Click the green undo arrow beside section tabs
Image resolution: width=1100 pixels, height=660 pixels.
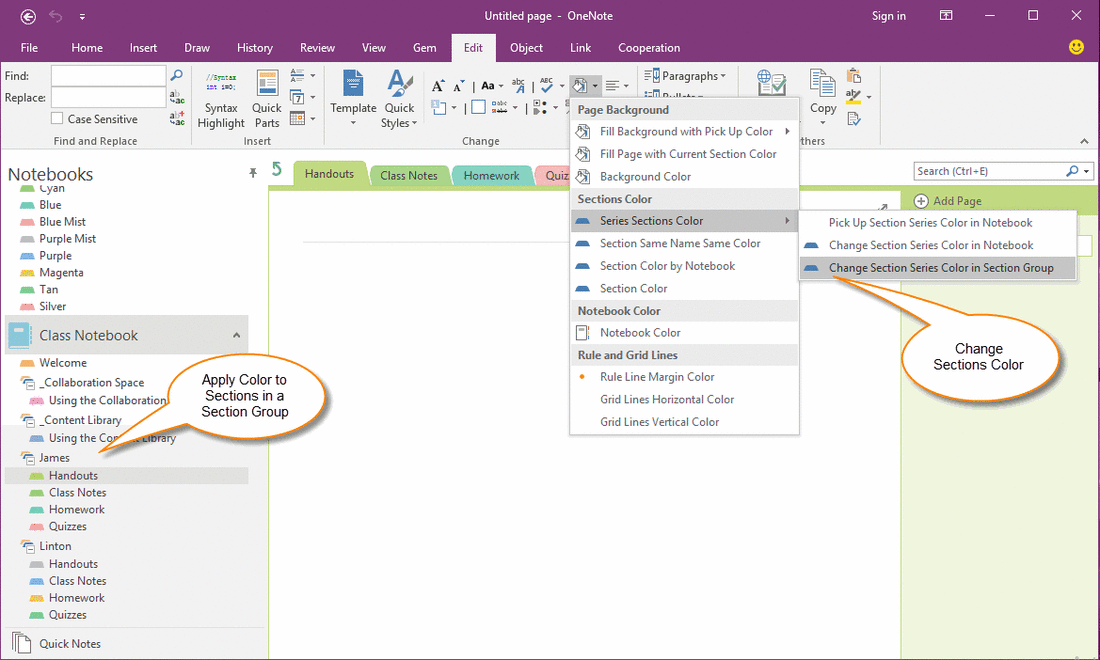coord(277,169)
